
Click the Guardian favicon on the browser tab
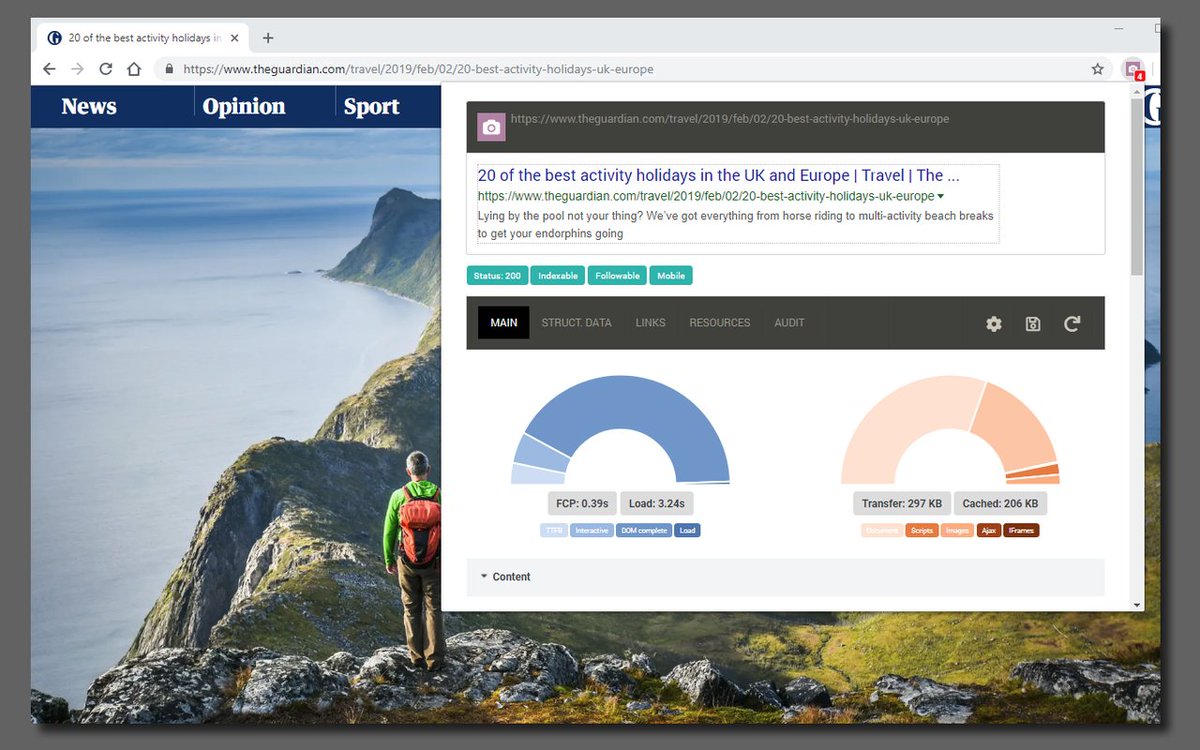click(55, 38)
